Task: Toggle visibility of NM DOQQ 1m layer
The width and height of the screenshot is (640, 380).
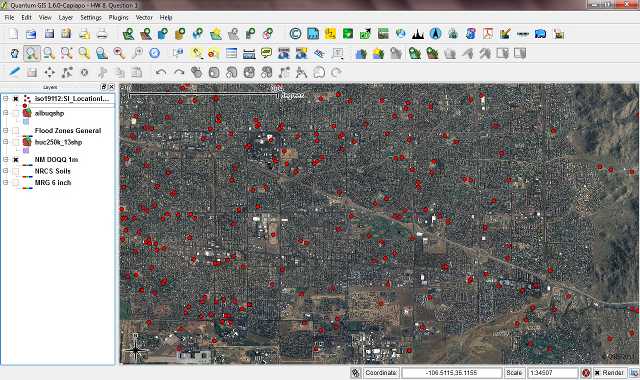Action: pos(16,160)
